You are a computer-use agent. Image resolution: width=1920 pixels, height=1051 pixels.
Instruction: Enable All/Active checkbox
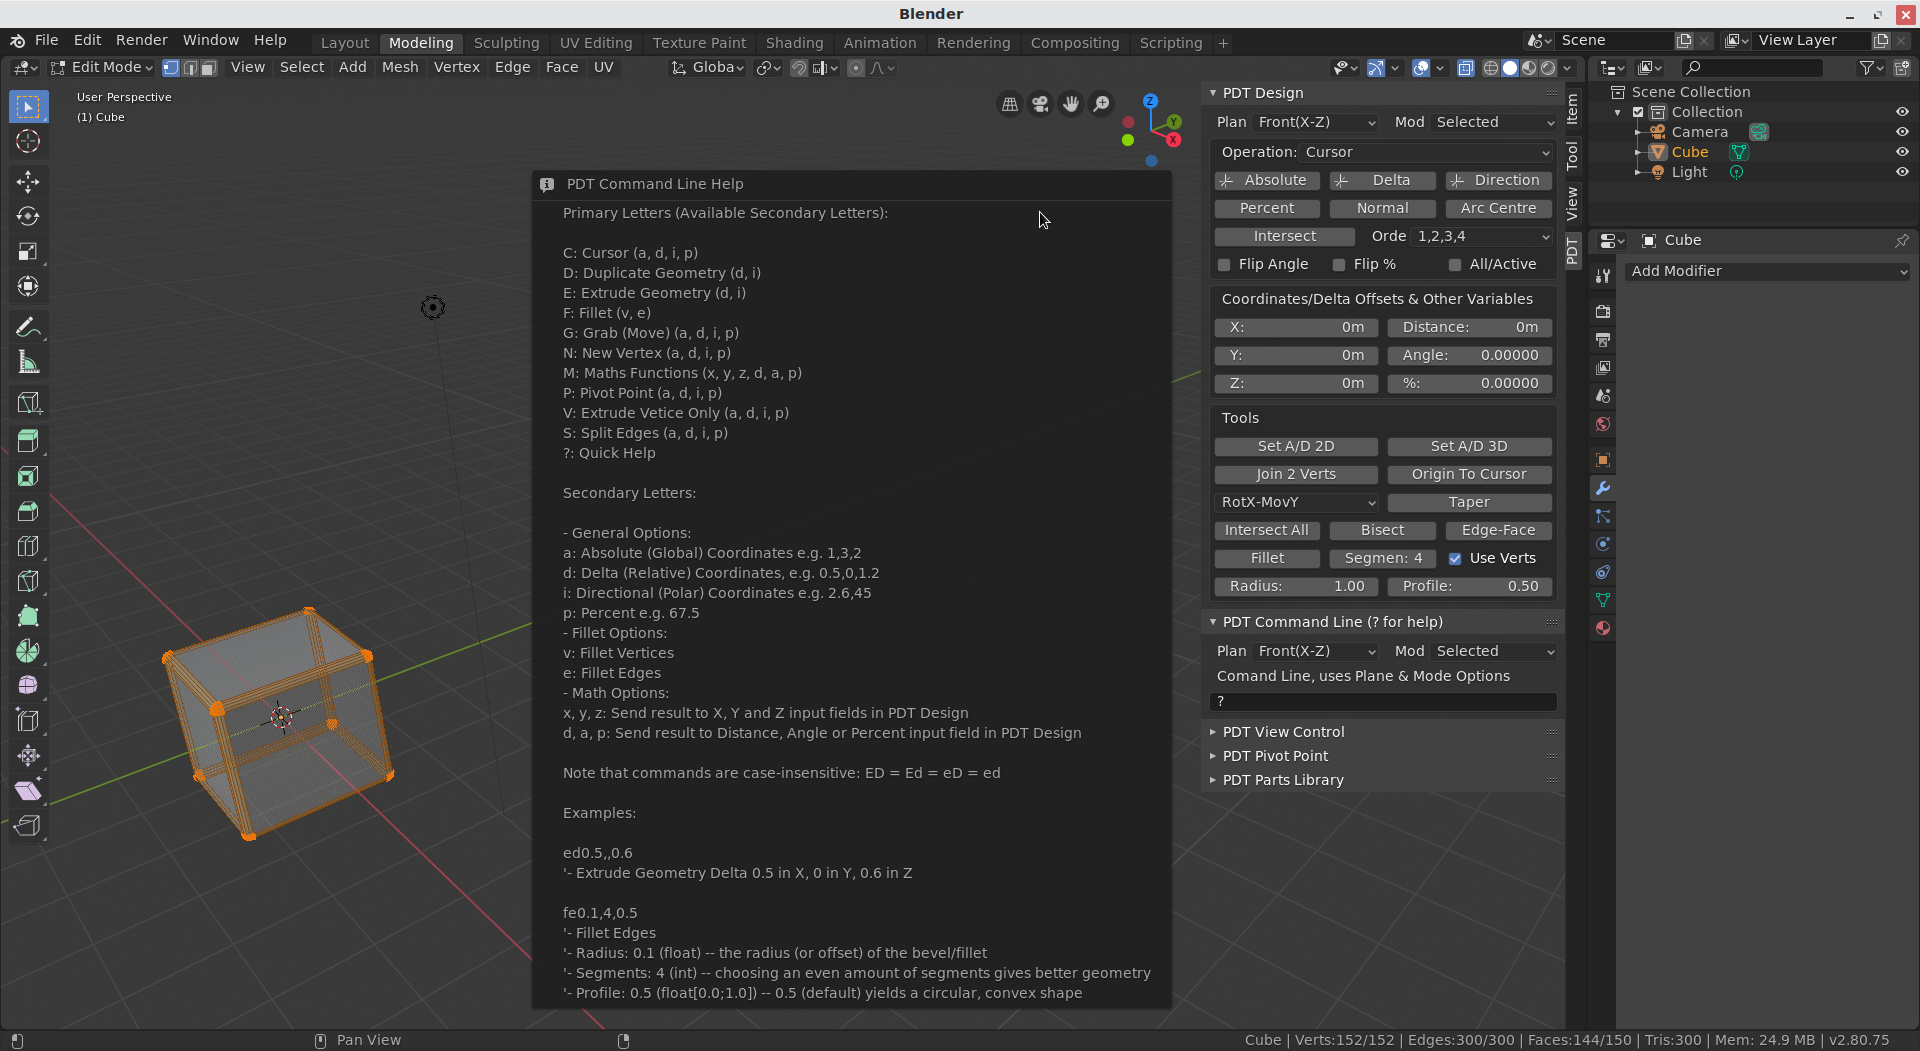point(1455,265)
